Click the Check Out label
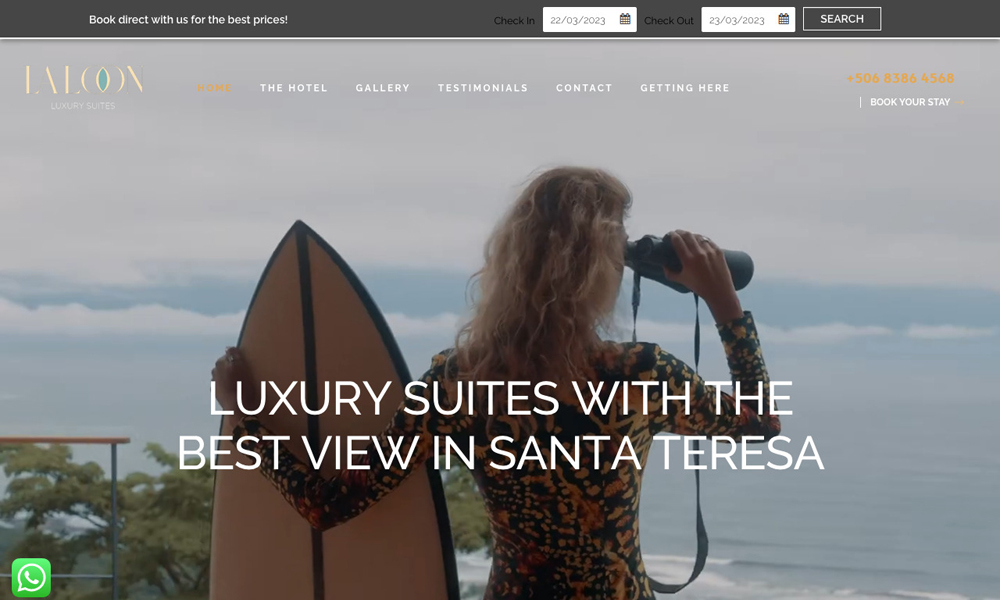 [668, 20]
